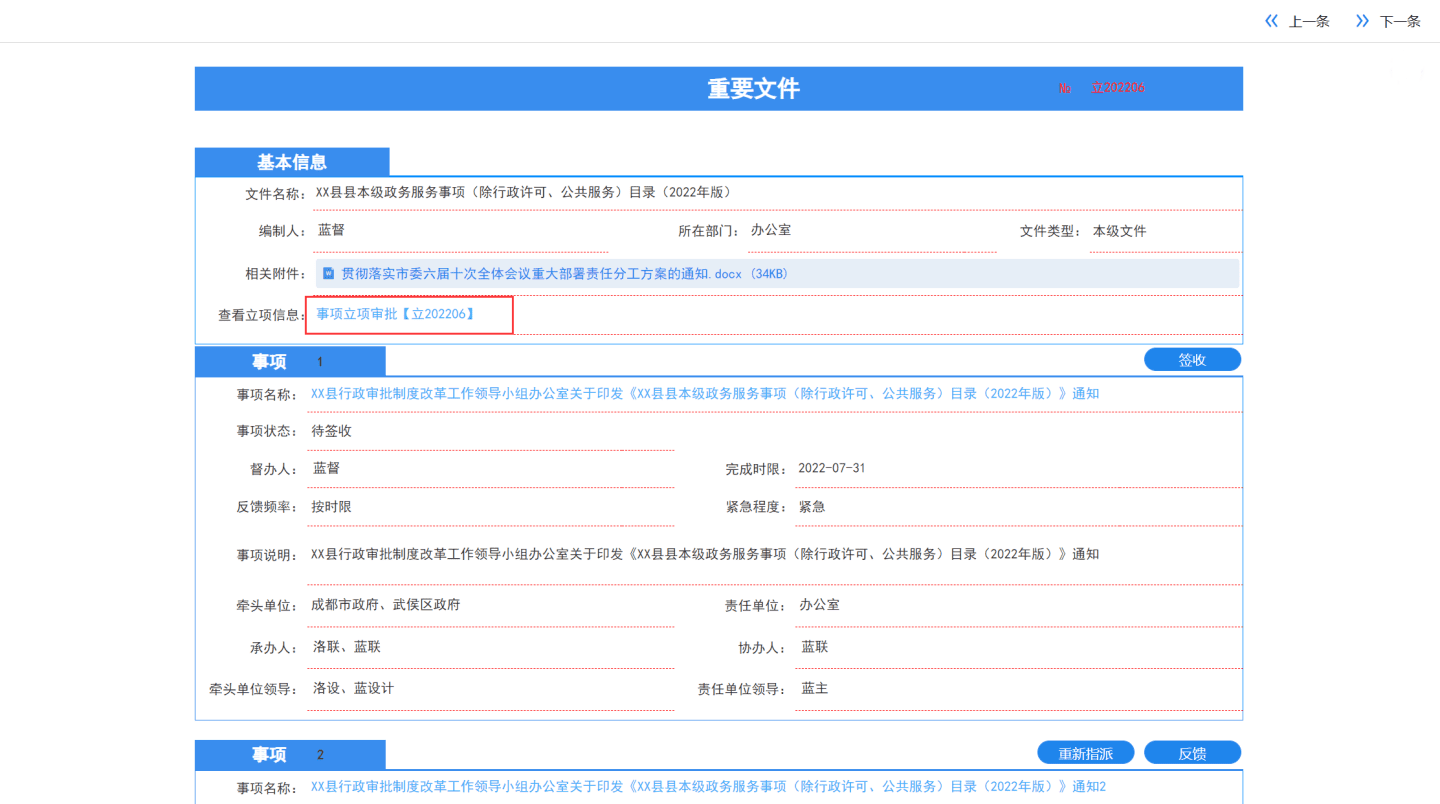Click the 重新指派 button
The height and width of the screenshot is (804, 1440).
(1086, 753)
